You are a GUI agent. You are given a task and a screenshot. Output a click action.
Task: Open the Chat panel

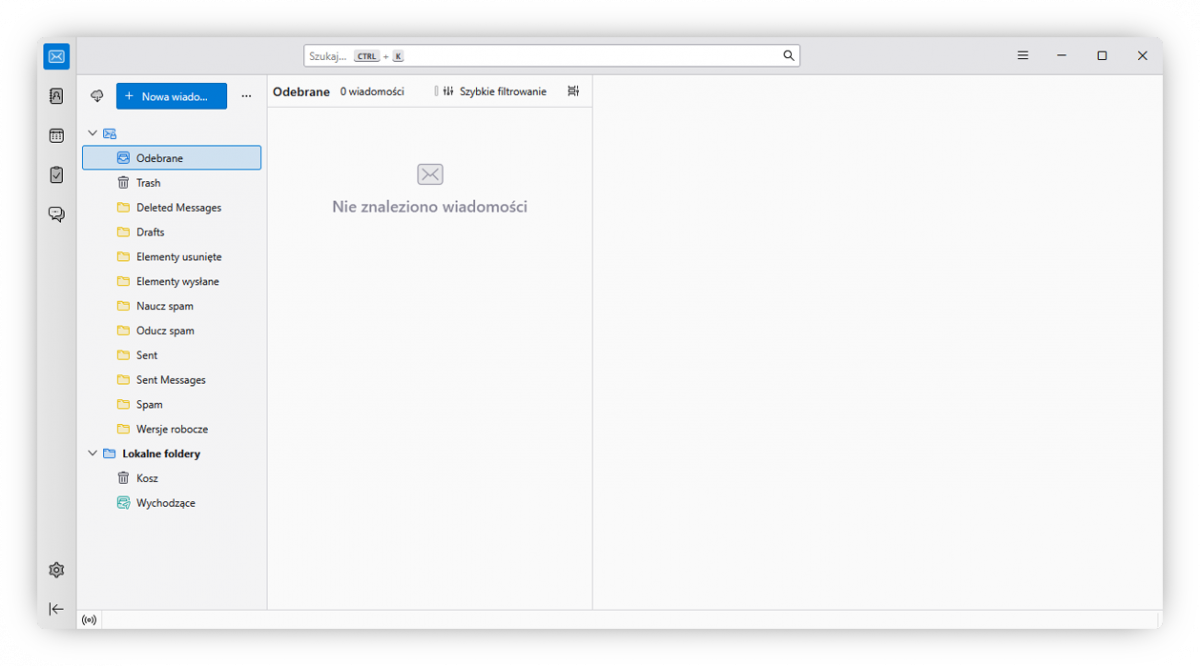click(56, 213)
